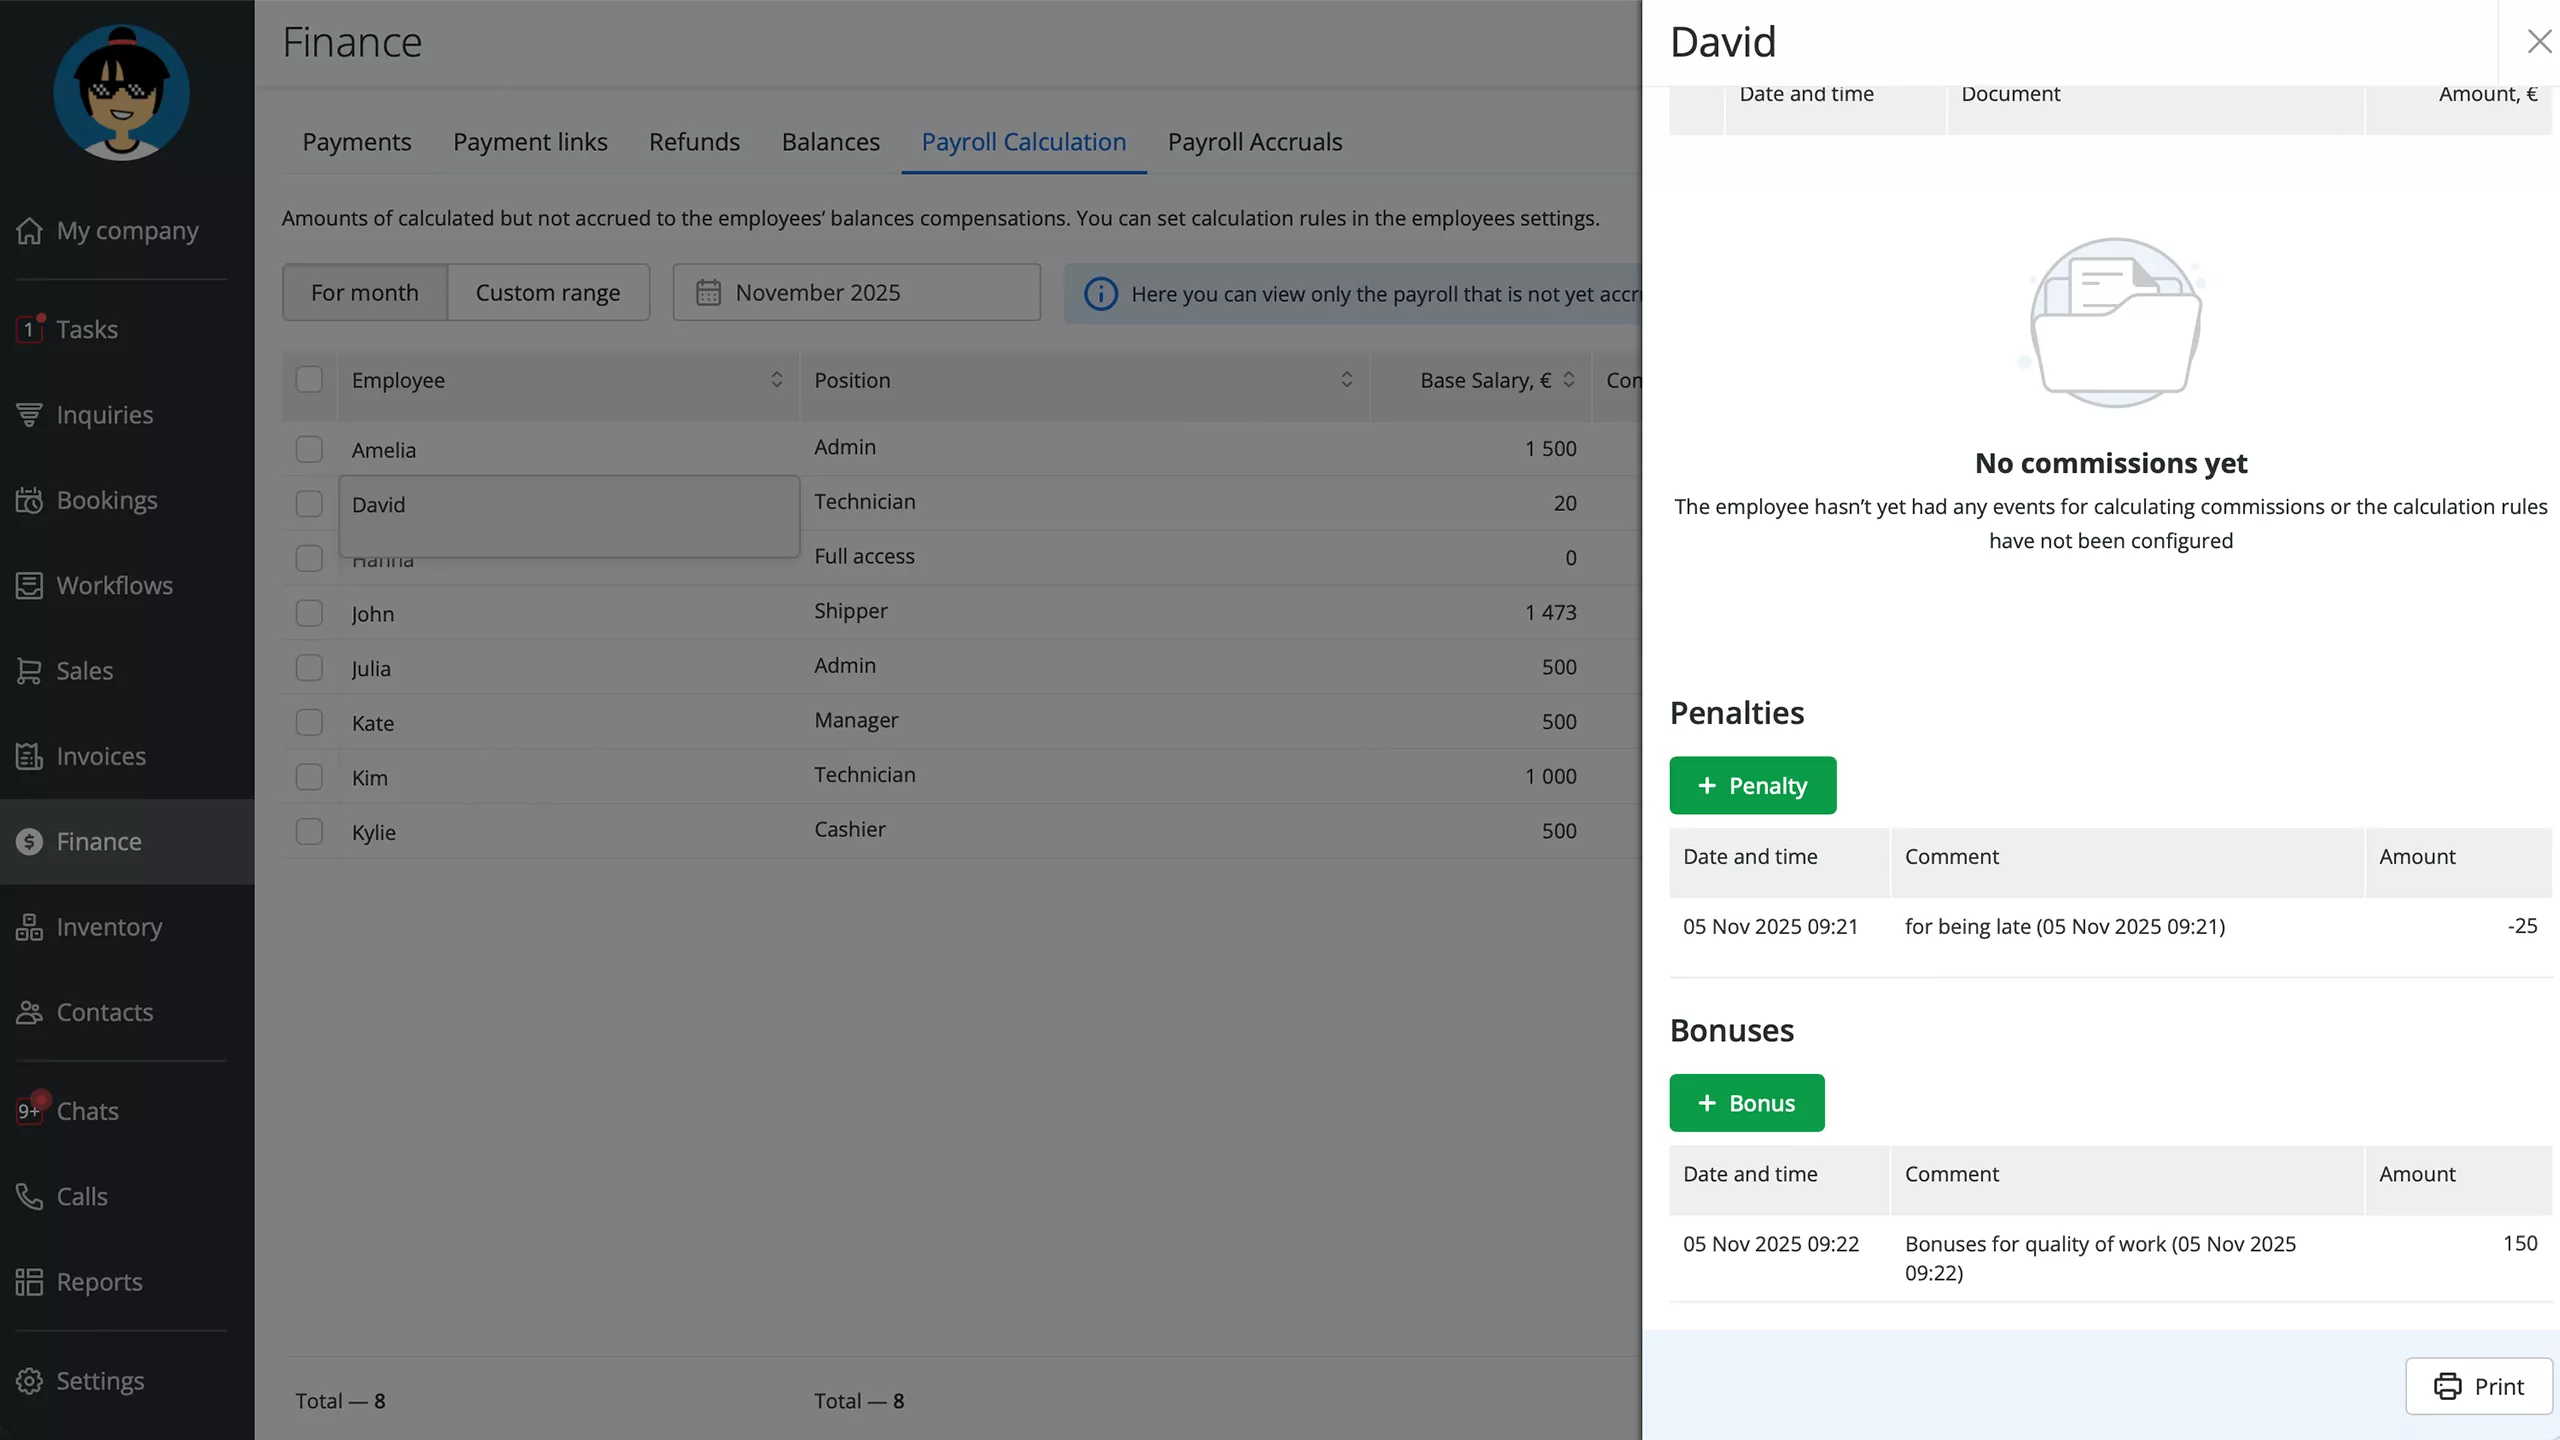2560x1440 pixels.
Task: Click the green Bonus button
Action: click(1746, 1103)
